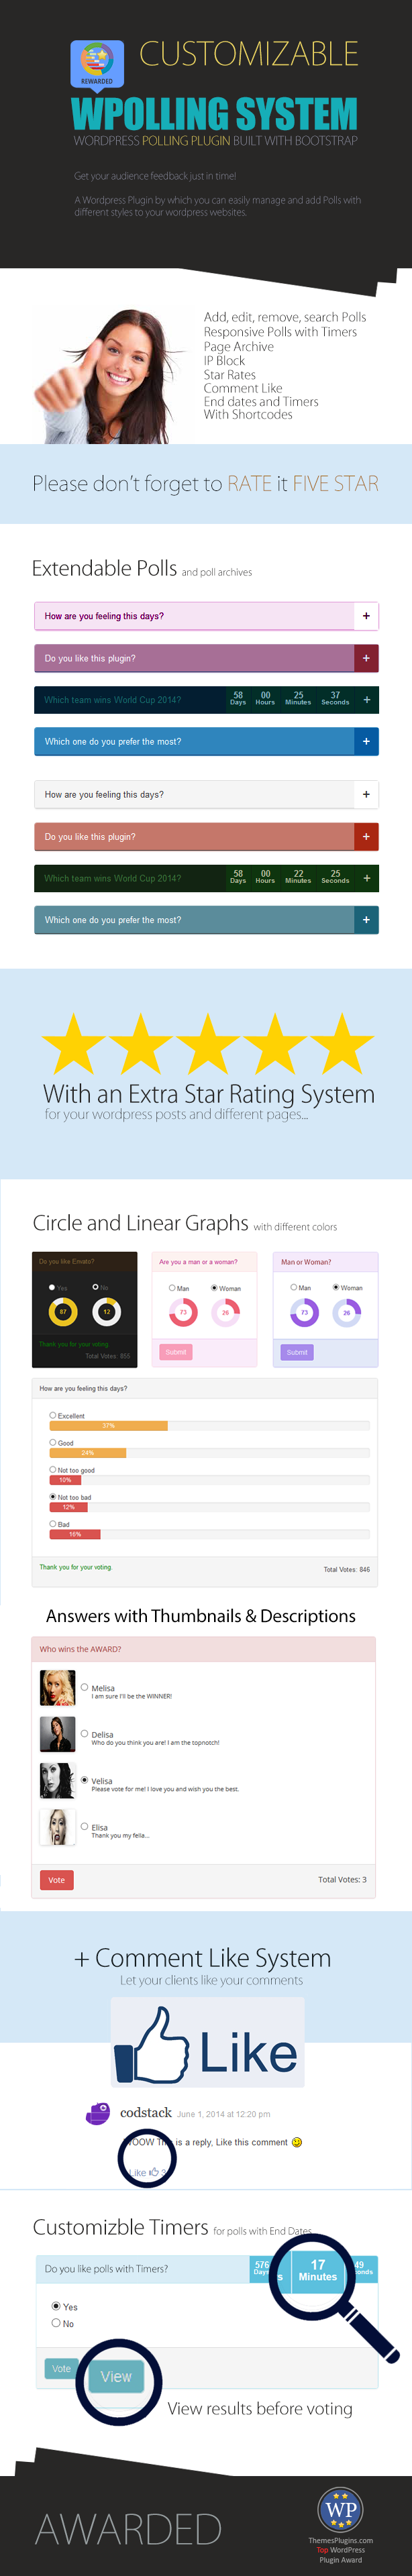Screen dimensions: 412x2576
Task: Click the codstack purple avatar icon
Action: click(98, 2113)
